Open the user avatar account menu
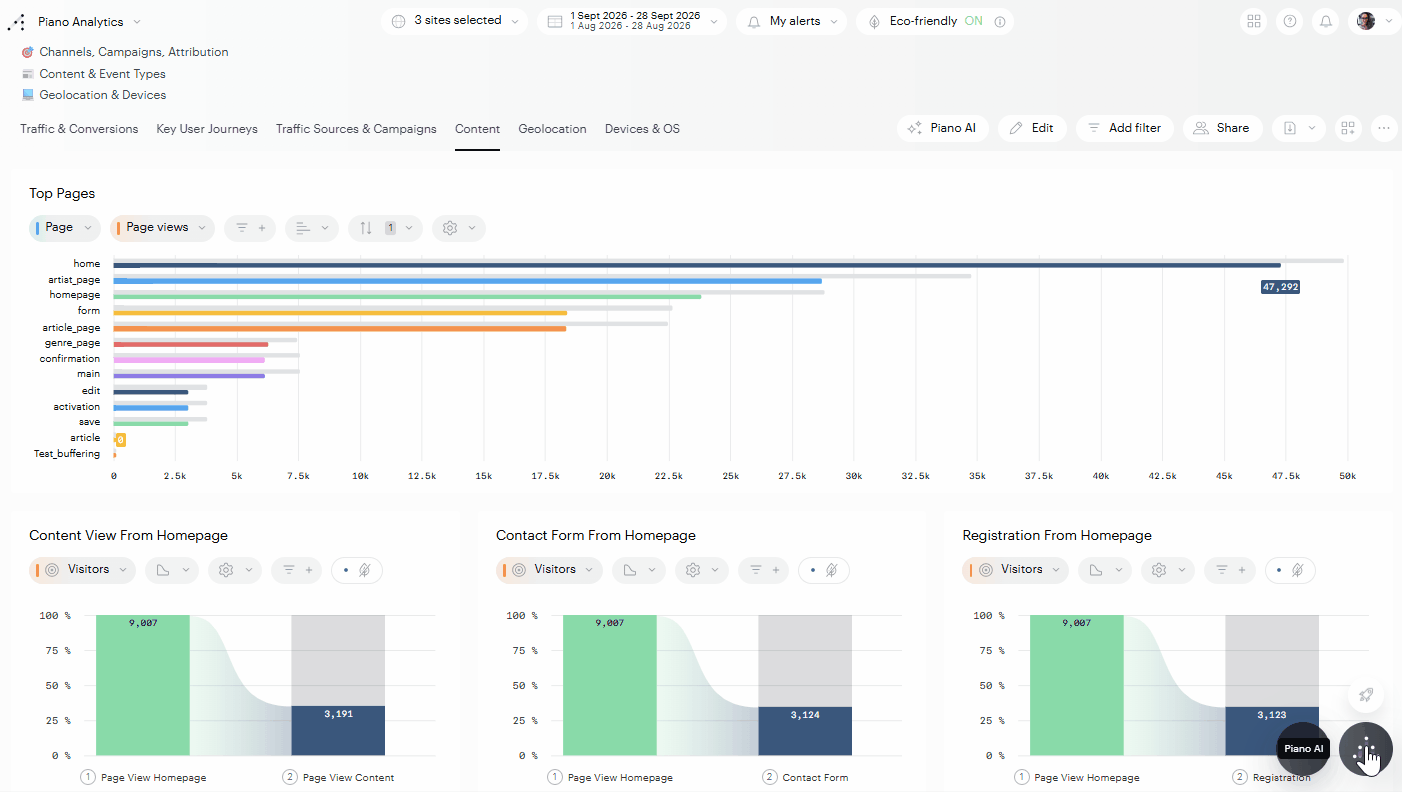This screenshot has width=1402, height=792. [1374, 21]
